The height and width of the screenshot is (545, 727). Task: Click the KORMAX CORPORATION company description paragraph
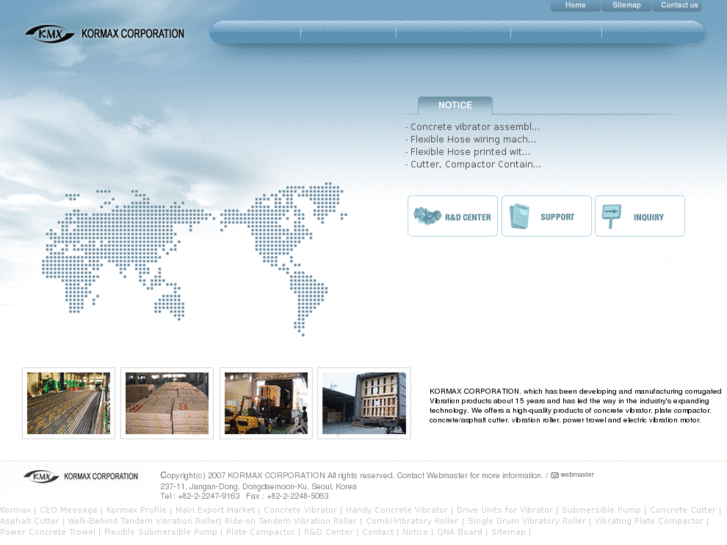[x=575, y=405]
